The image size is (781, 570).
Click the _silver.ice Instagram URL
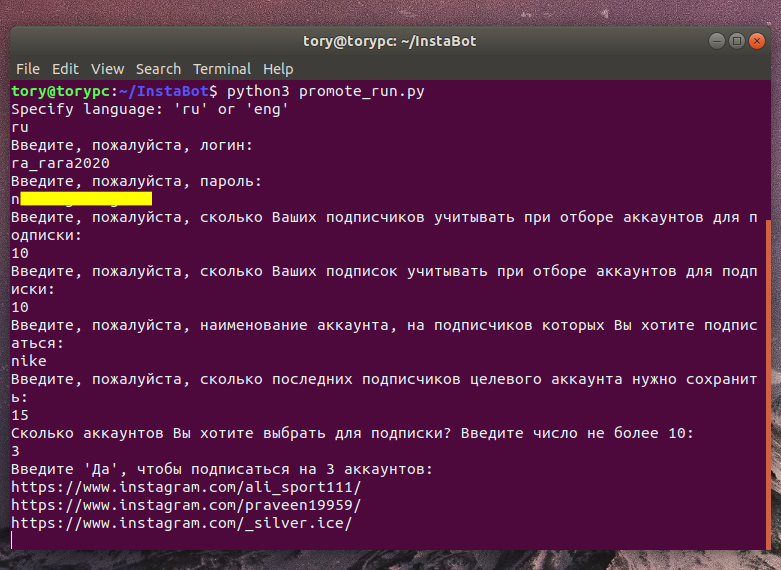181,523
